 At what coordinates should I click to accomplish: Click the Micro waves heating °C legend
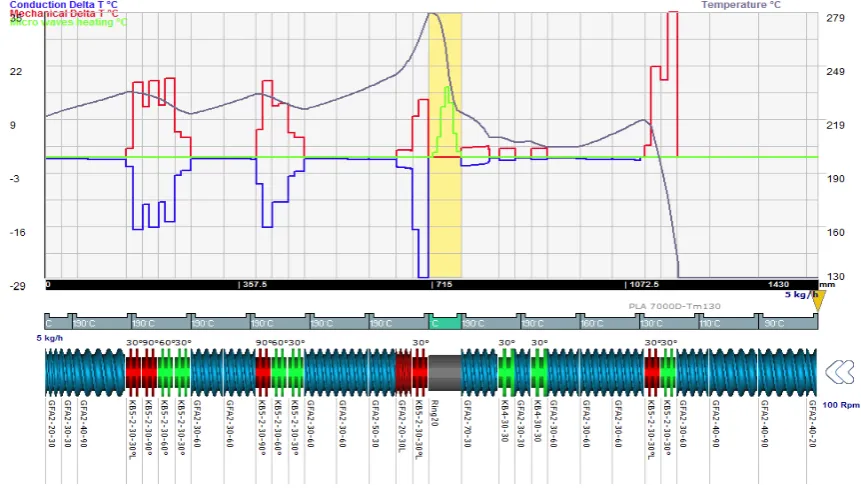click(x=68, y=22)
